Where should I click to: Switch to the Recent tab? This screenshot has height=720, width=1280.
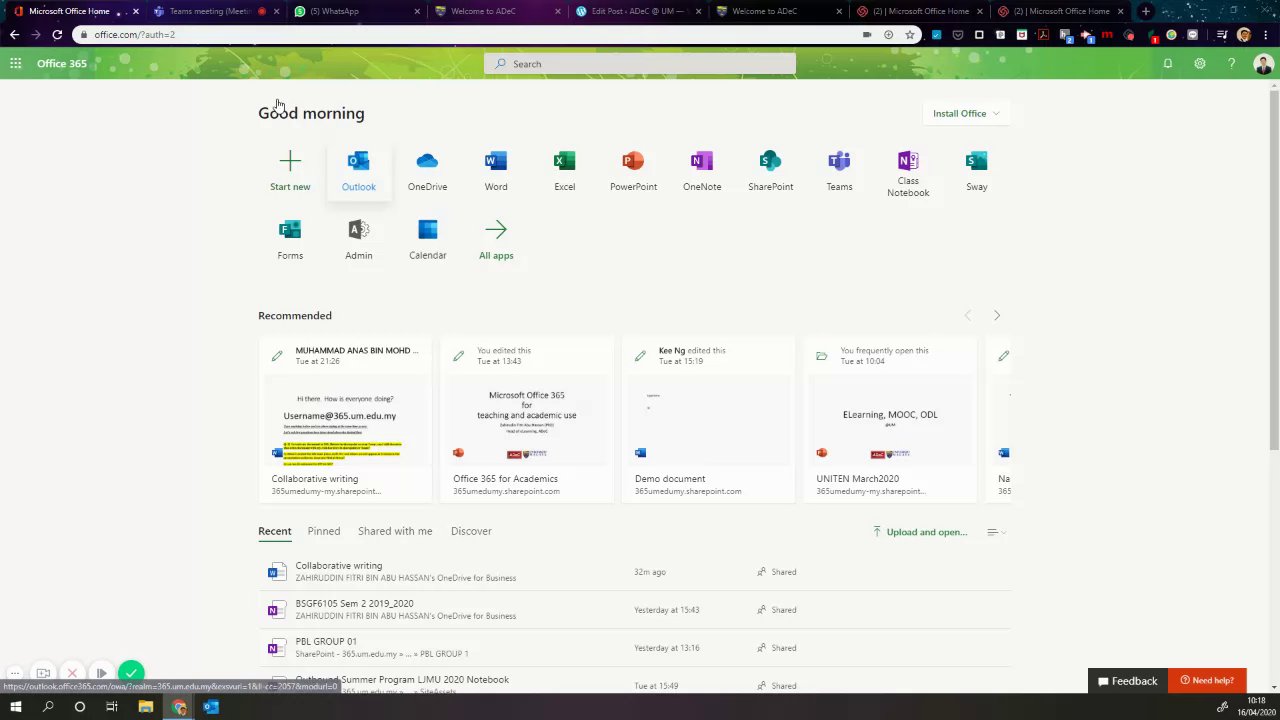274,531
